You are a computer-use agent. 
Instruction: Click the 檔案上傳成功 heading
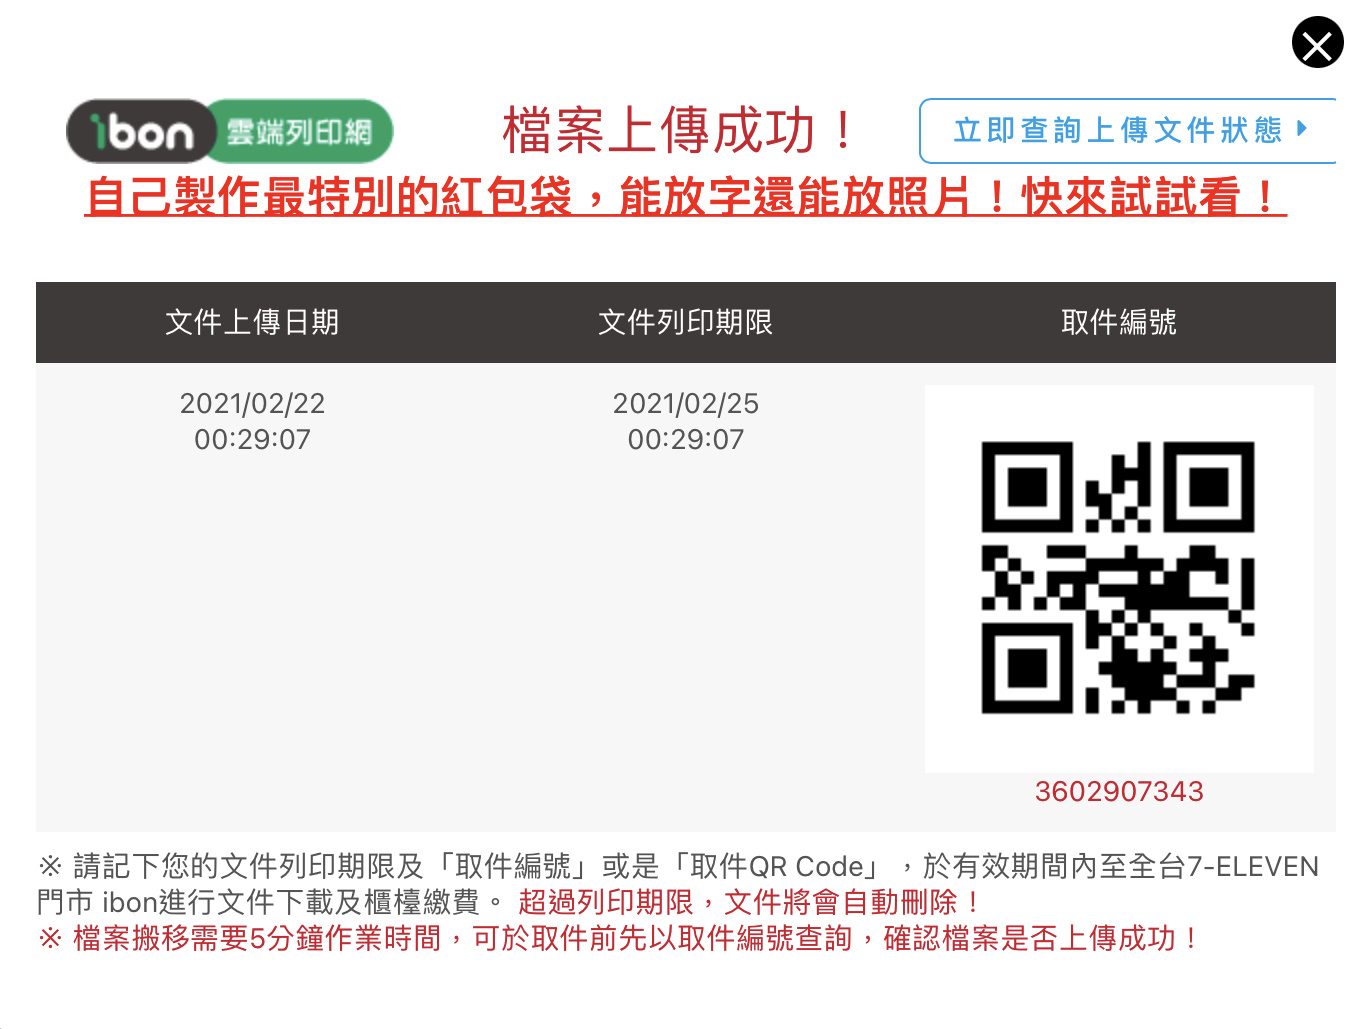[680, 130]
